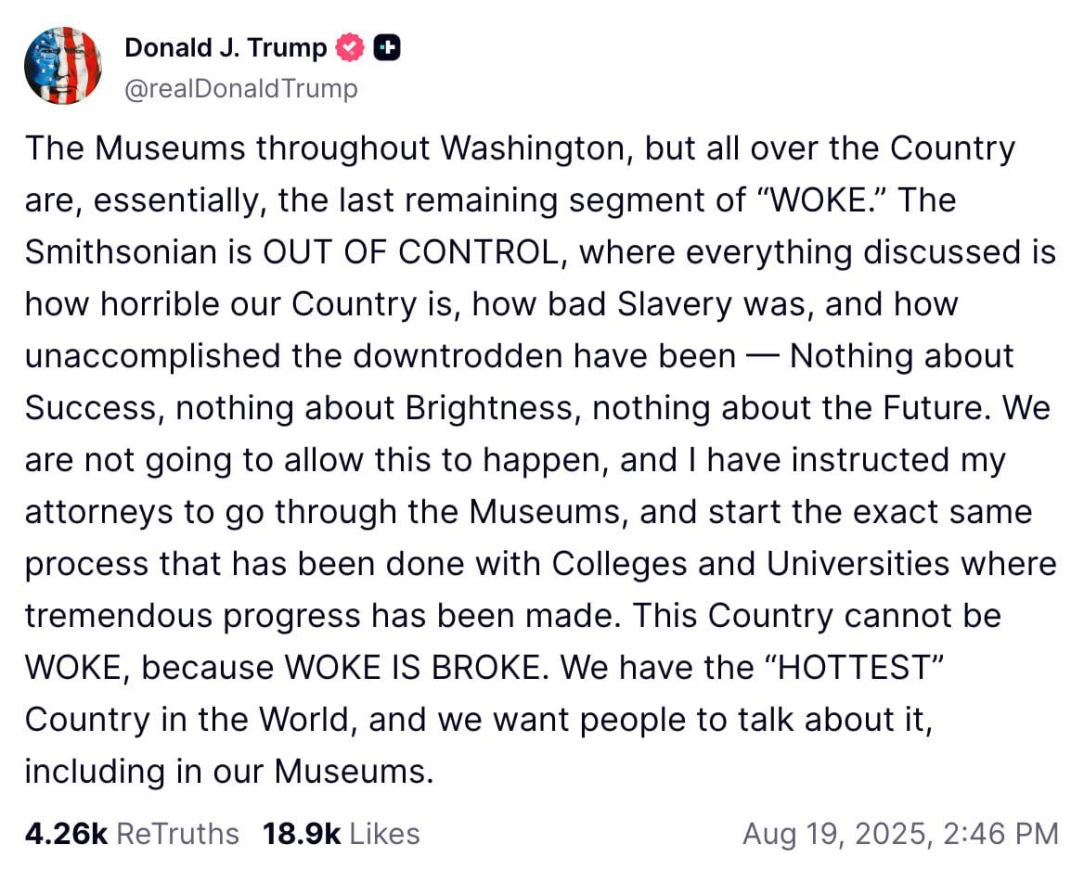This screenshot has width=1084, height=870.
Task: Click the phrase WOKE IS BROKE
Action: tap(421, 668)
